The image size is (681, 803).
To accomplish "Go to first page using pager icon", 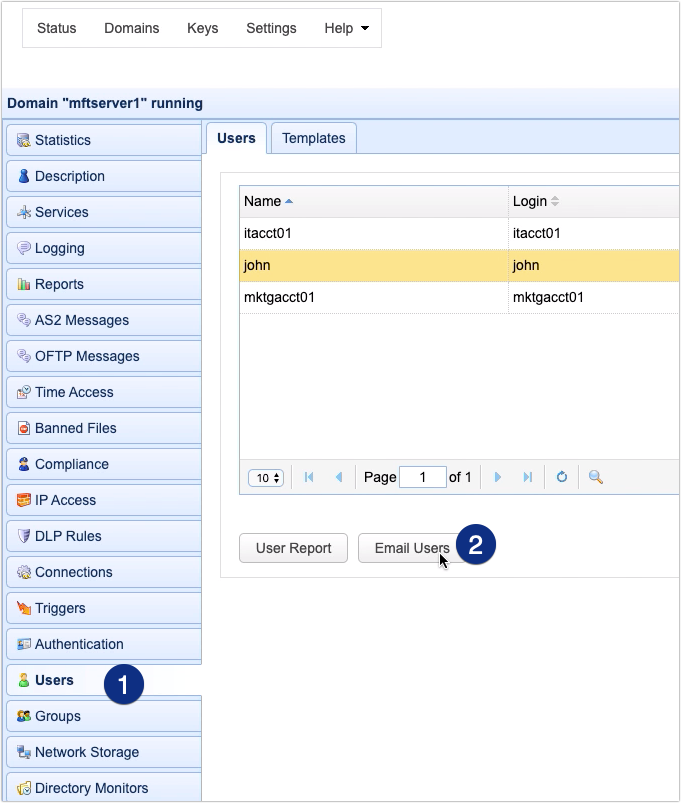I will (x=309, y=478).
